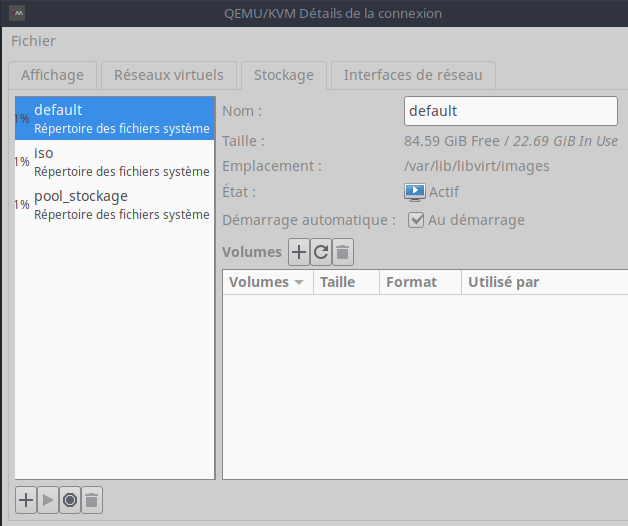The image size is (628, 526).
Task: Click the Actif state monitor icon
Action: point(415,192)
